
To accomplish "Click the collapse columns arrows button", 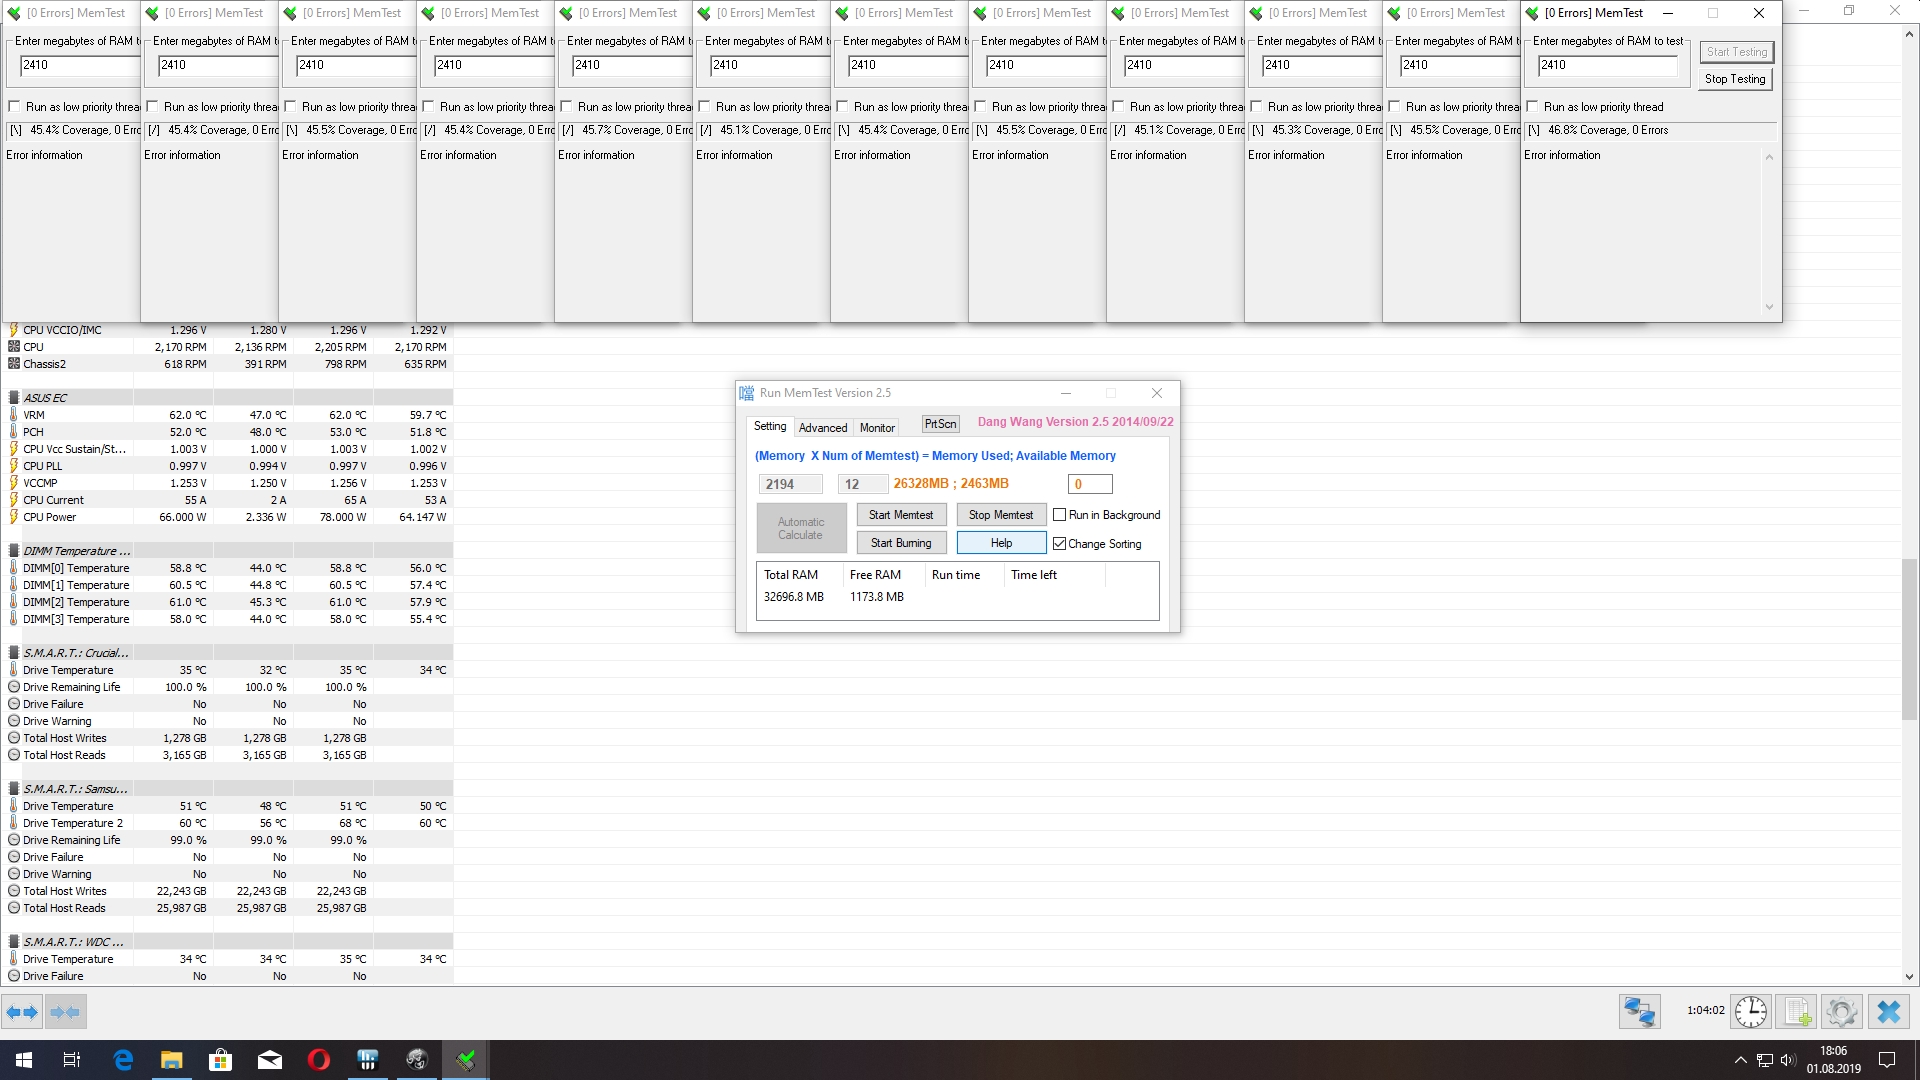I will (x=66, y=1012).
